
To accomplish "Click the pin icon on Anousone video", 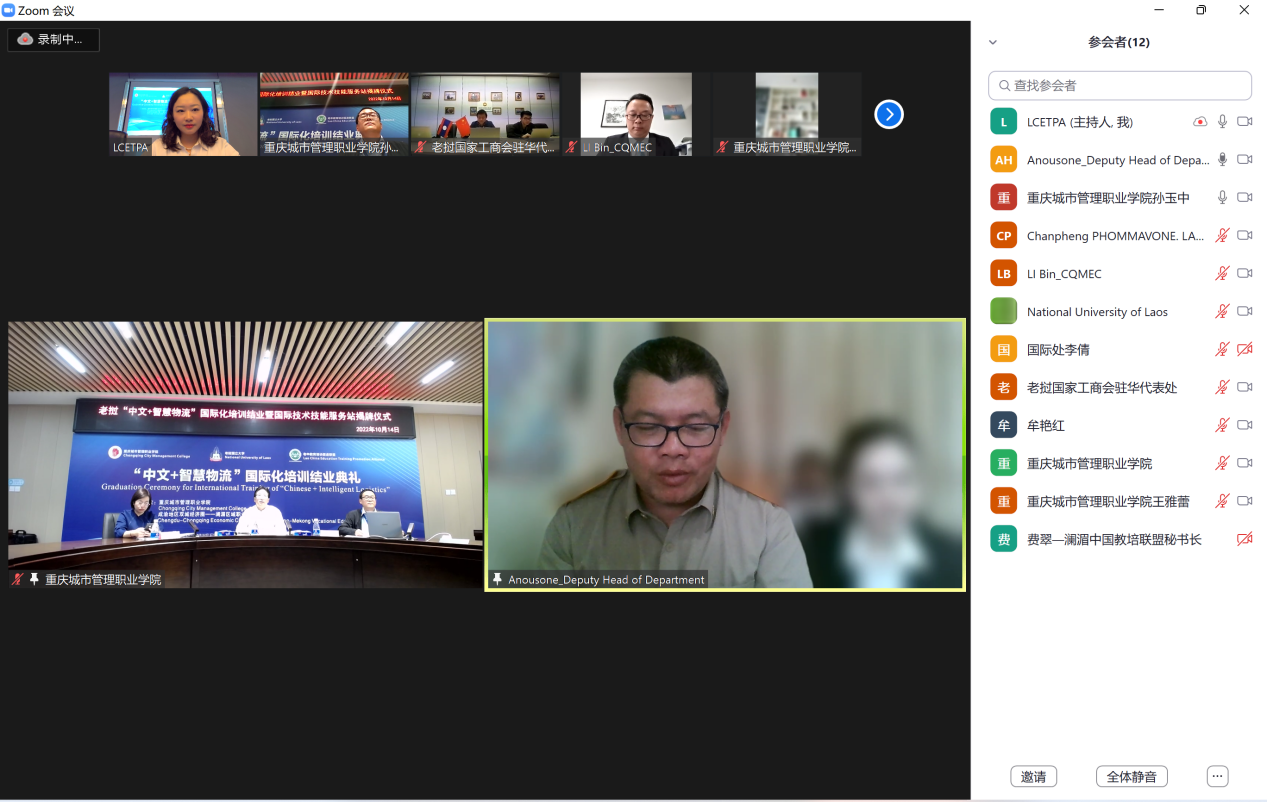I will (x=497, y=579).
